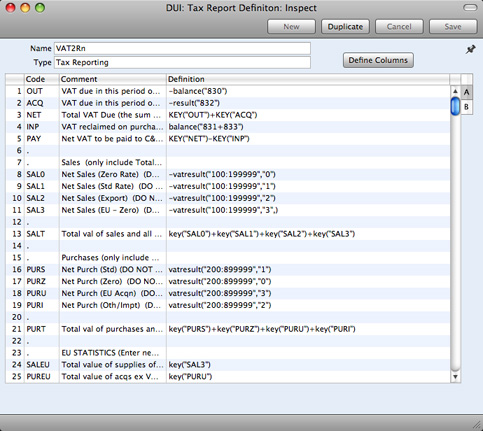Click the Cancel button
The height and width of the screenshot is (431, 483).
coord(399,27)
